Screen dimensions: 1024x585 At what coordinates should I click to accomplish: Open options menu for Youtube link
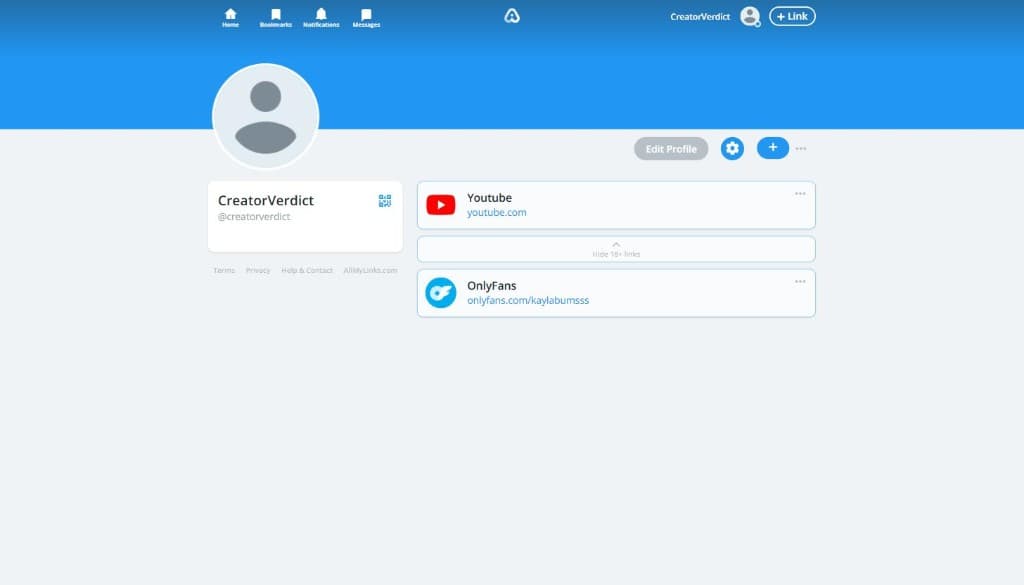point(800,194)
